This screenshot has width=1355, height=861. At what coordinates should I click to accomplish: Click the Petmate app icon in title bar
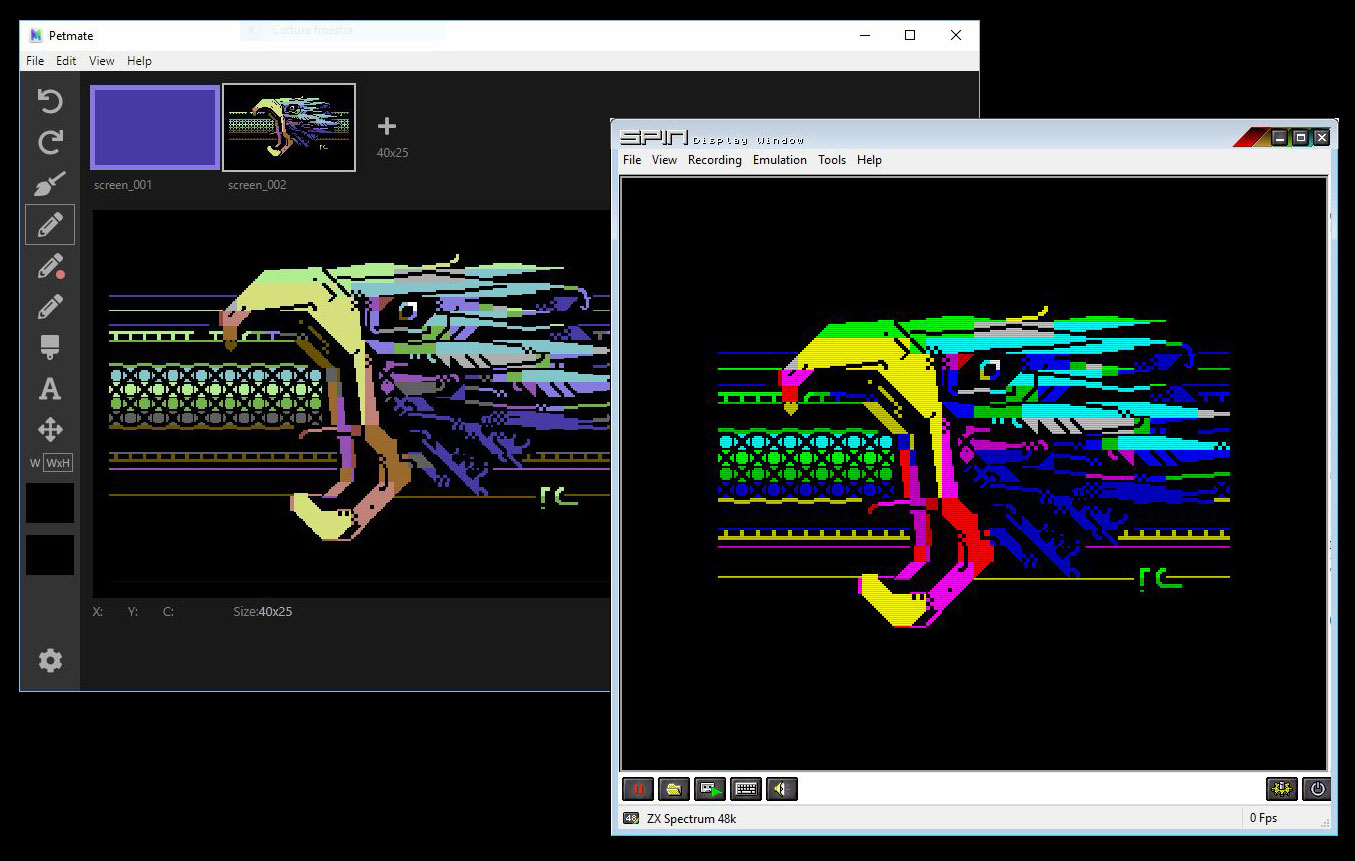click(x=36, y=35)
